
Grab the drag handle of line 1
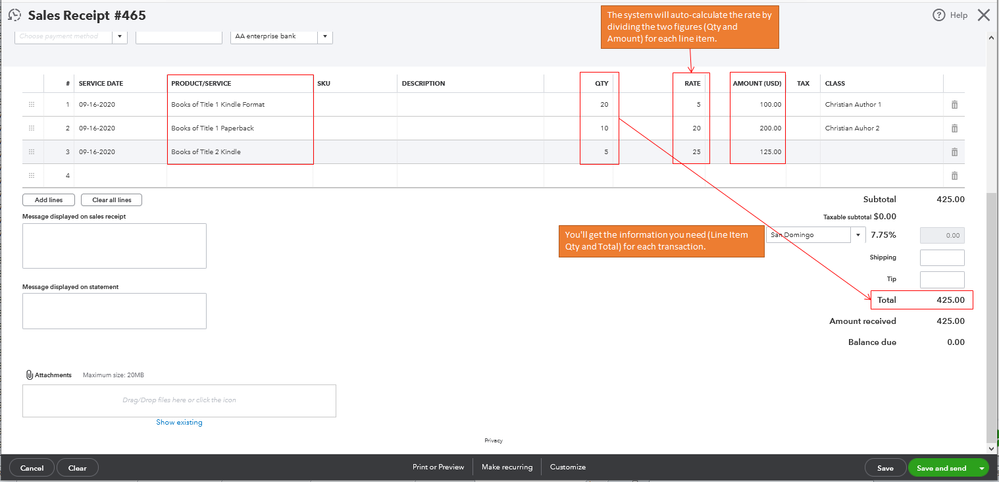pyautogui.click(x=32, y=104)
